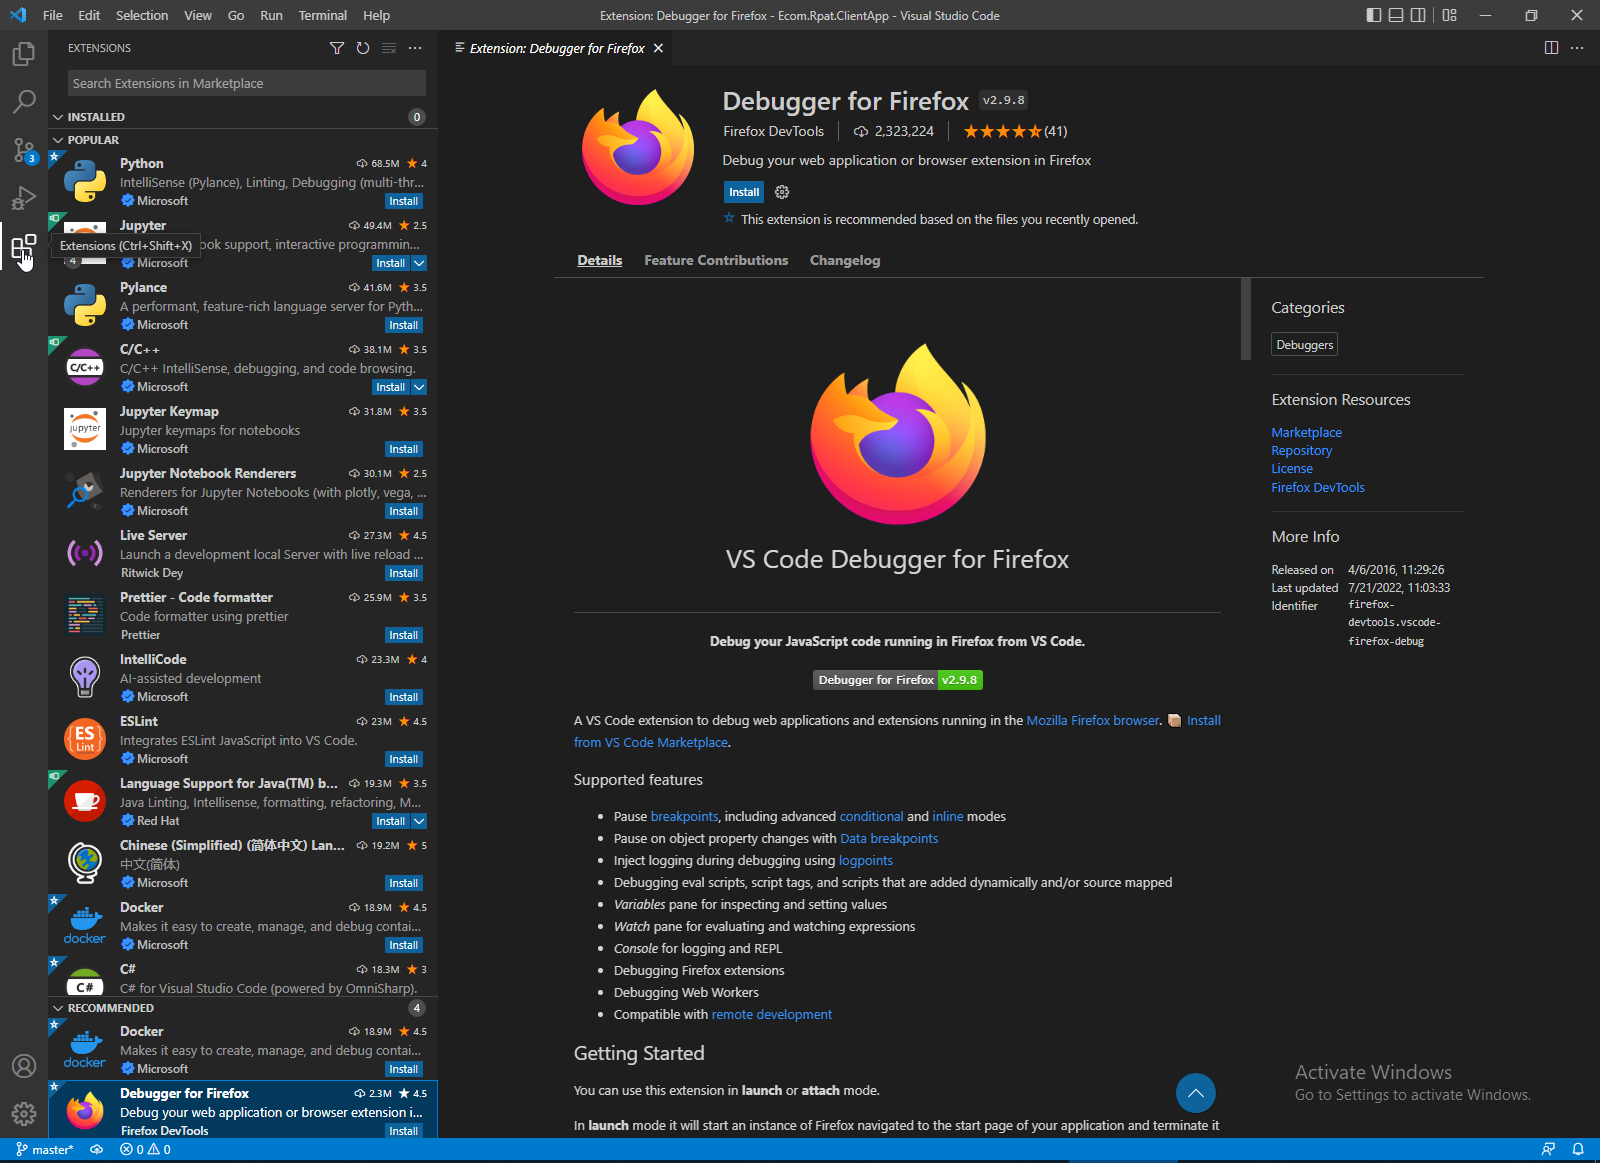Open Run and Debug view

tap(24, 198)
